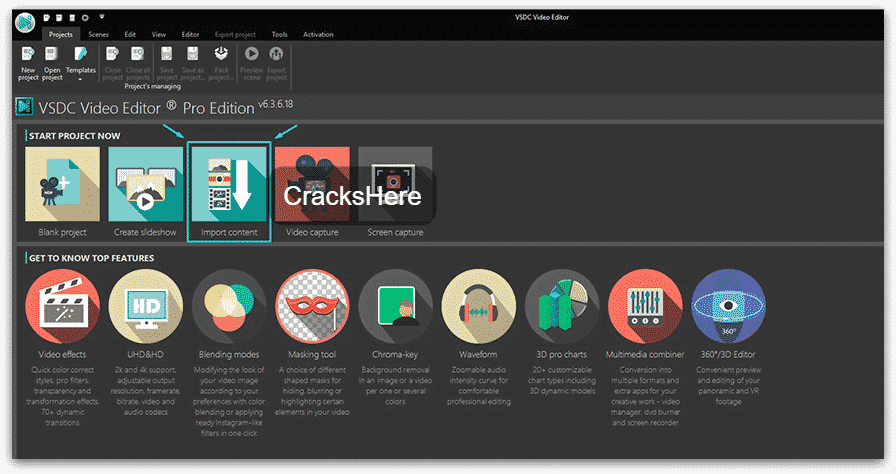Open the Tools ribbon tab
The width and height of the screenshot is (896, 474).
click(x=279, y=34)
